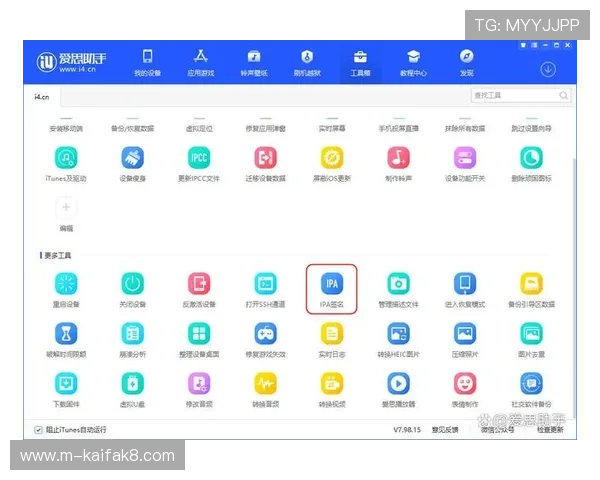The image size is (600, 480).
Task: Click the 制作铃声 ringtone maker icon
Action: click(398, 159)
